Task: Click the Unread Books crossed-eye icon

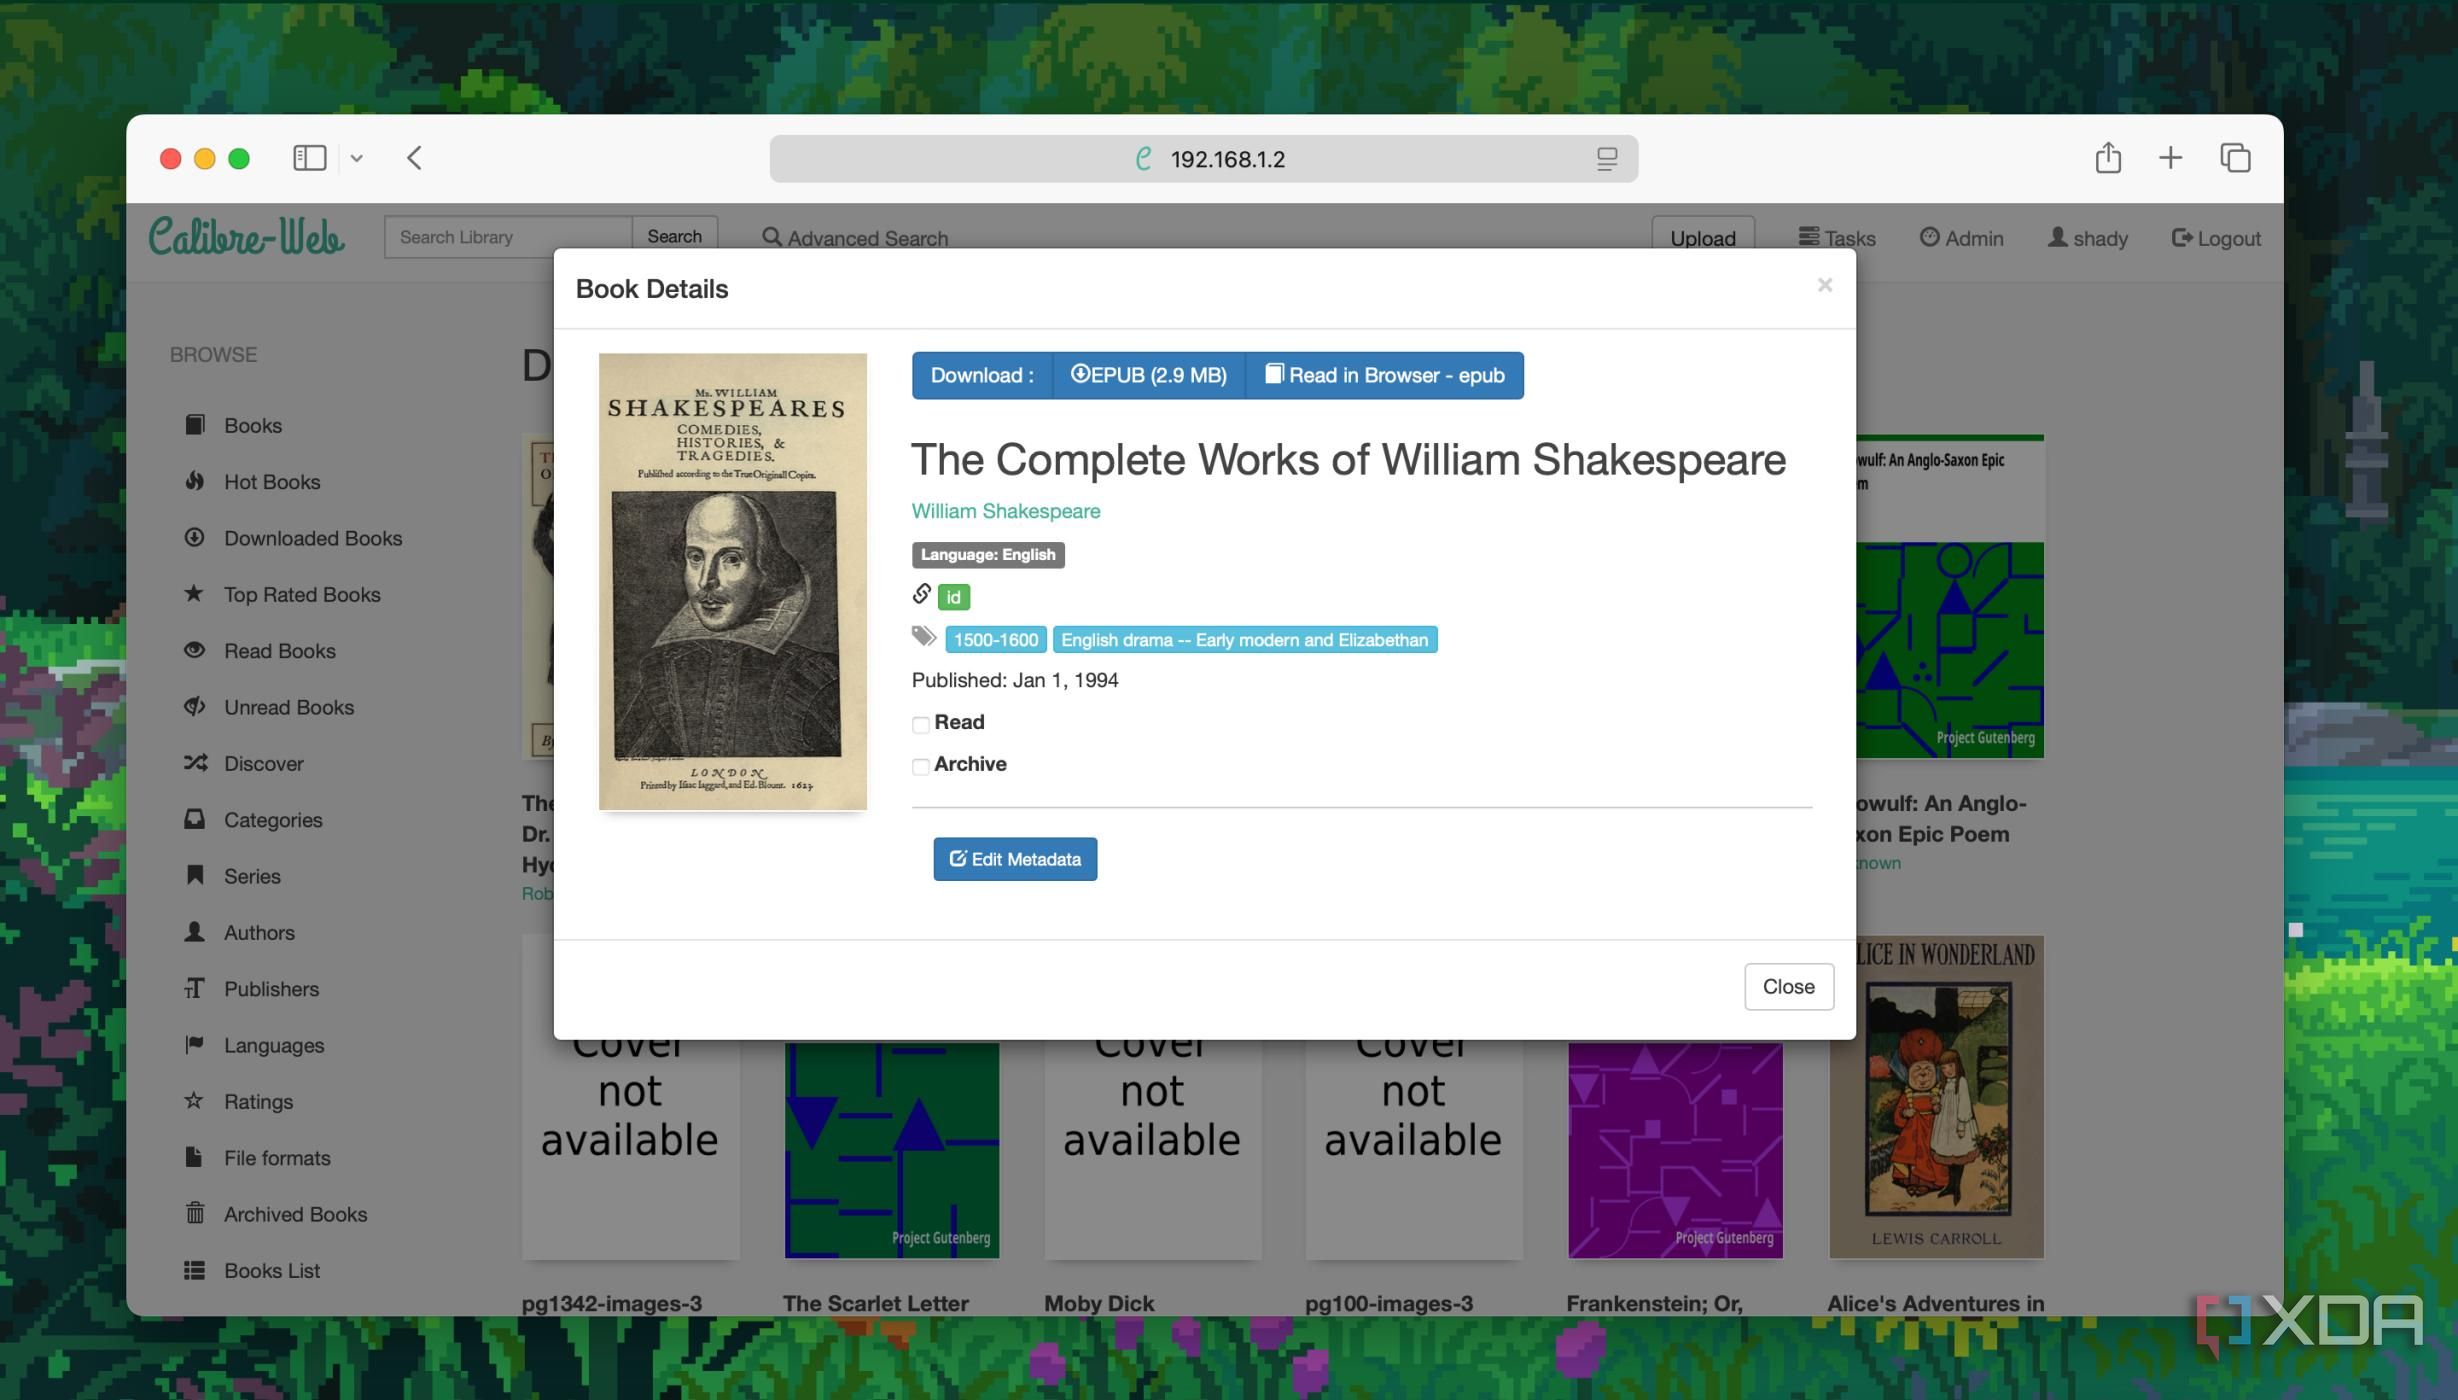Action: pyautogui.click(x=195, y=706)
